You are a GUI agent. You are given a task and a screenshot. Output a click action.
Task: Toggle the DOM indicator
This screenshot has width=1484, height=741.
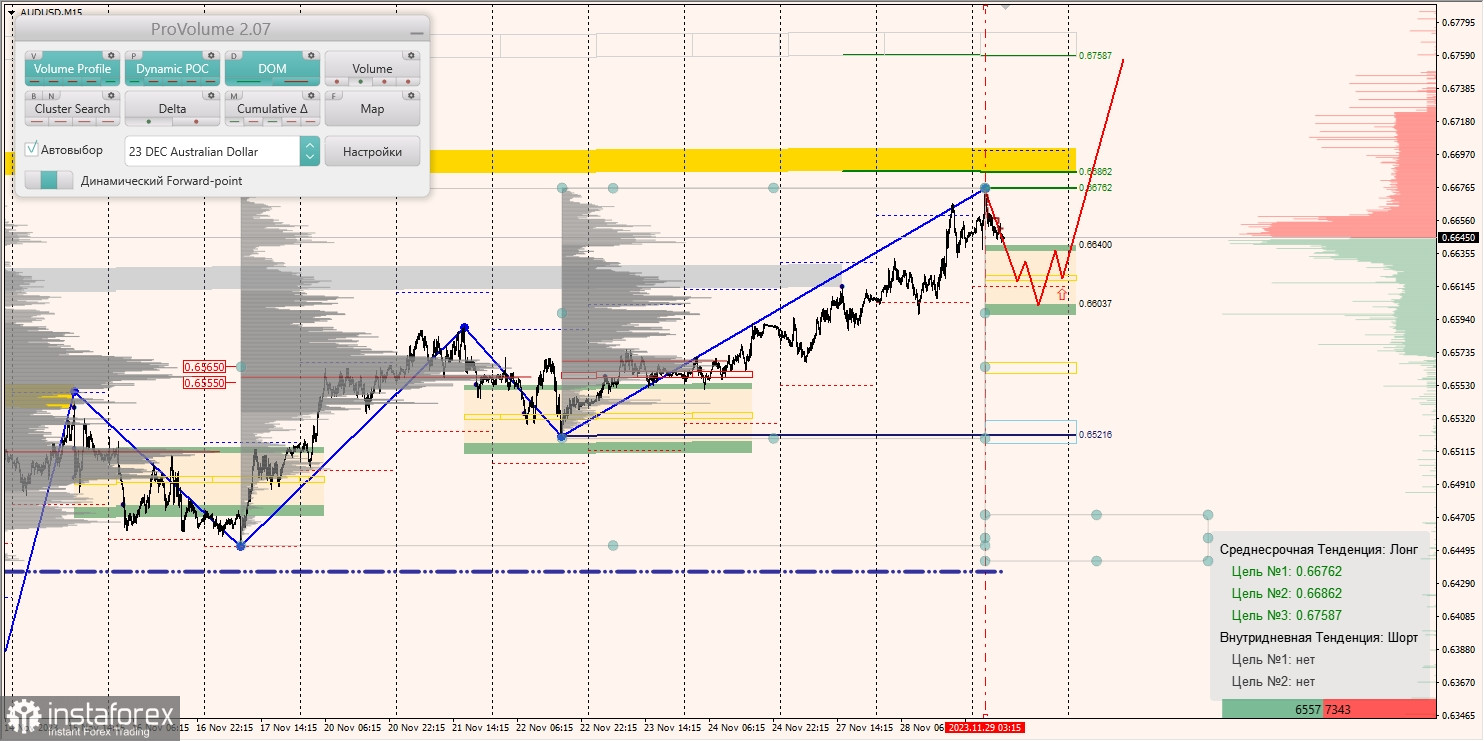point(272,69)
